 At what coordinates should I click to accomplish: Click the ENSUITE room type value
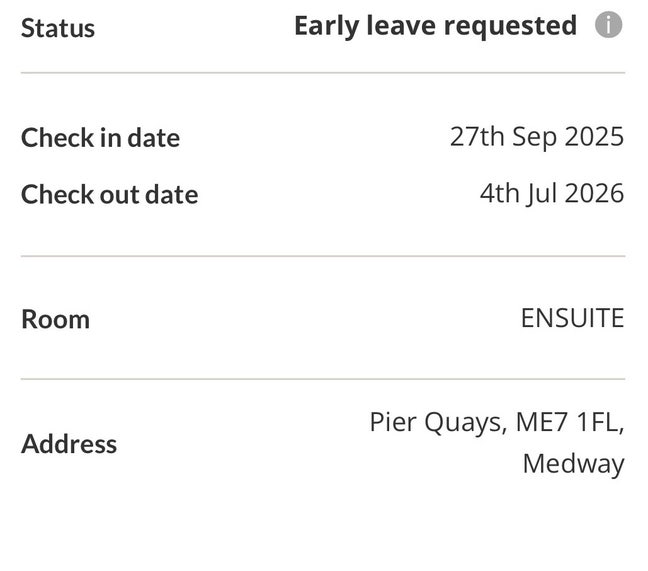pos(572,318)
